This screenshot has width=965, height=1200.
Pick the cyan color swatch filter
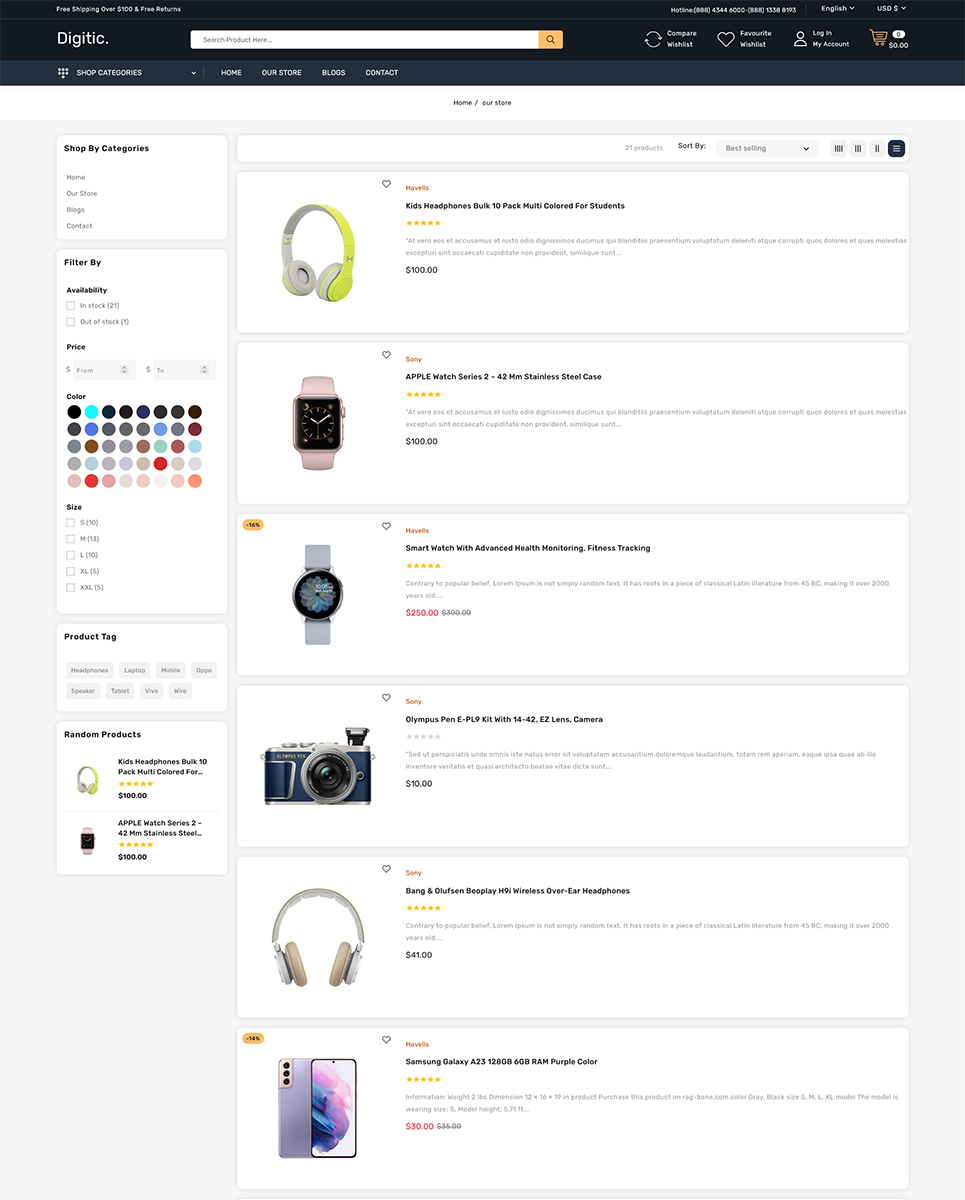click(x=91, y=412)
